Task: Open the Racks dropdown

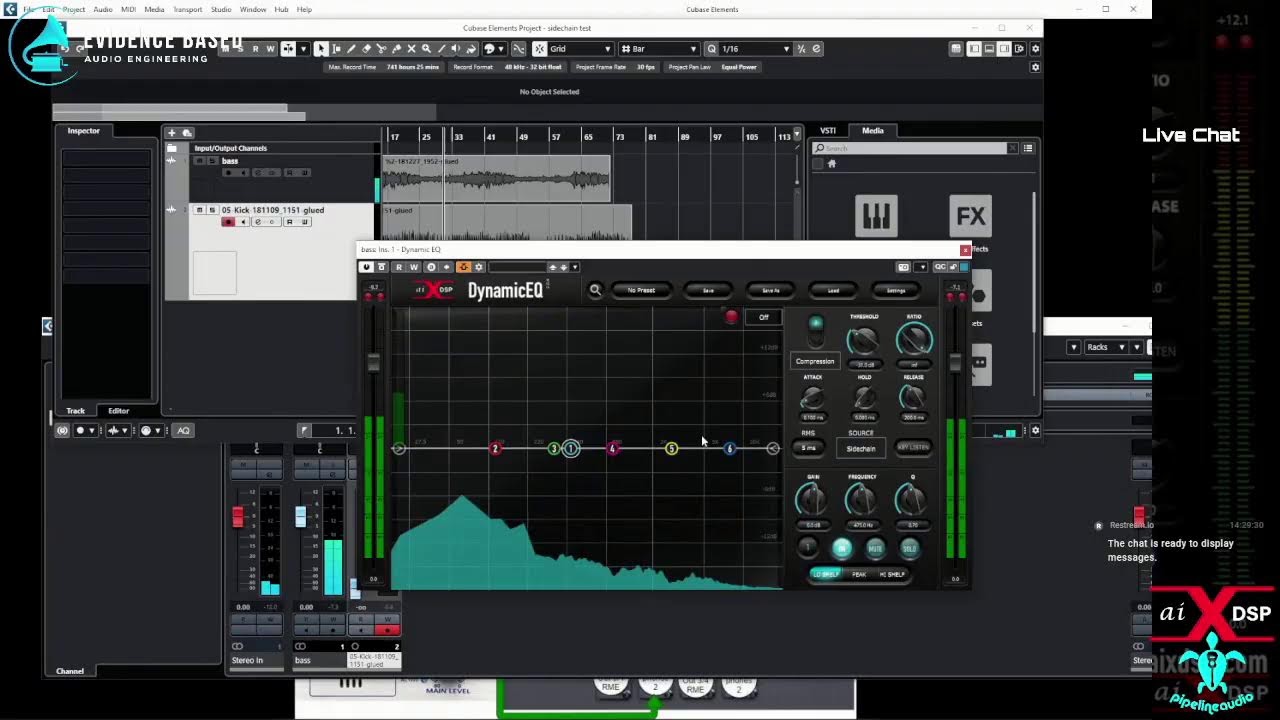Action: 1107,347
